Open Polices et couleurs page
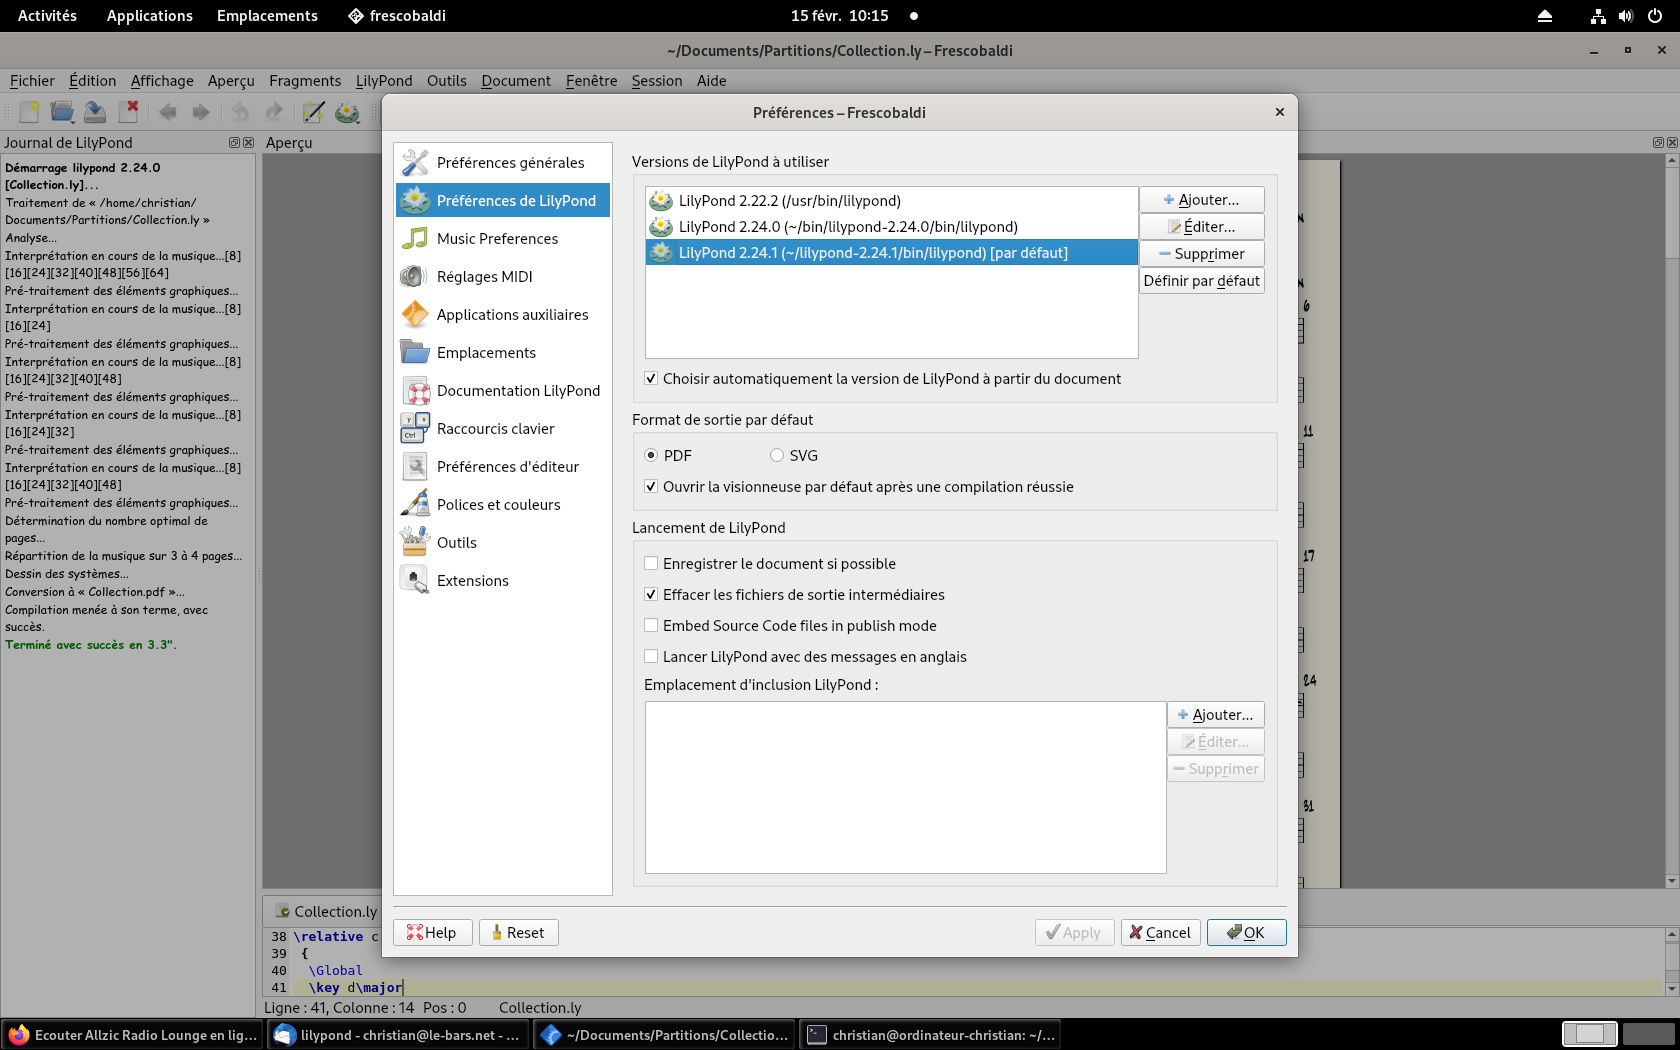Viewport: 1680px width, 1050px height. (x=503, y=504)
